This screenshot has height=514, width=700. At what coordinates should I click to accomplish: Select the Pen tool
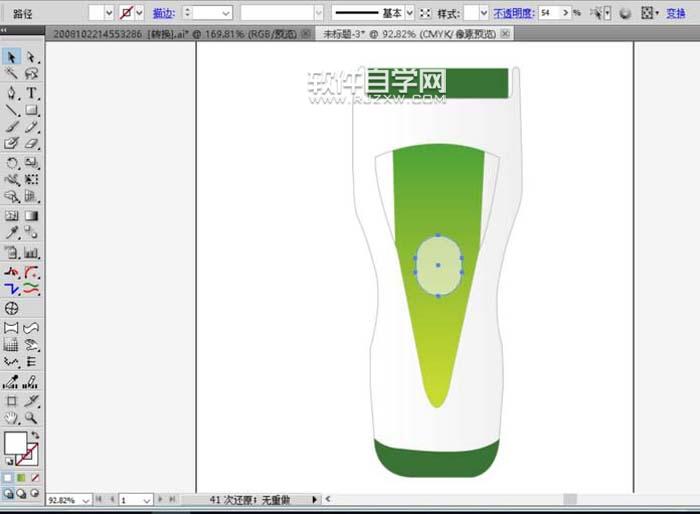(12, 92)
